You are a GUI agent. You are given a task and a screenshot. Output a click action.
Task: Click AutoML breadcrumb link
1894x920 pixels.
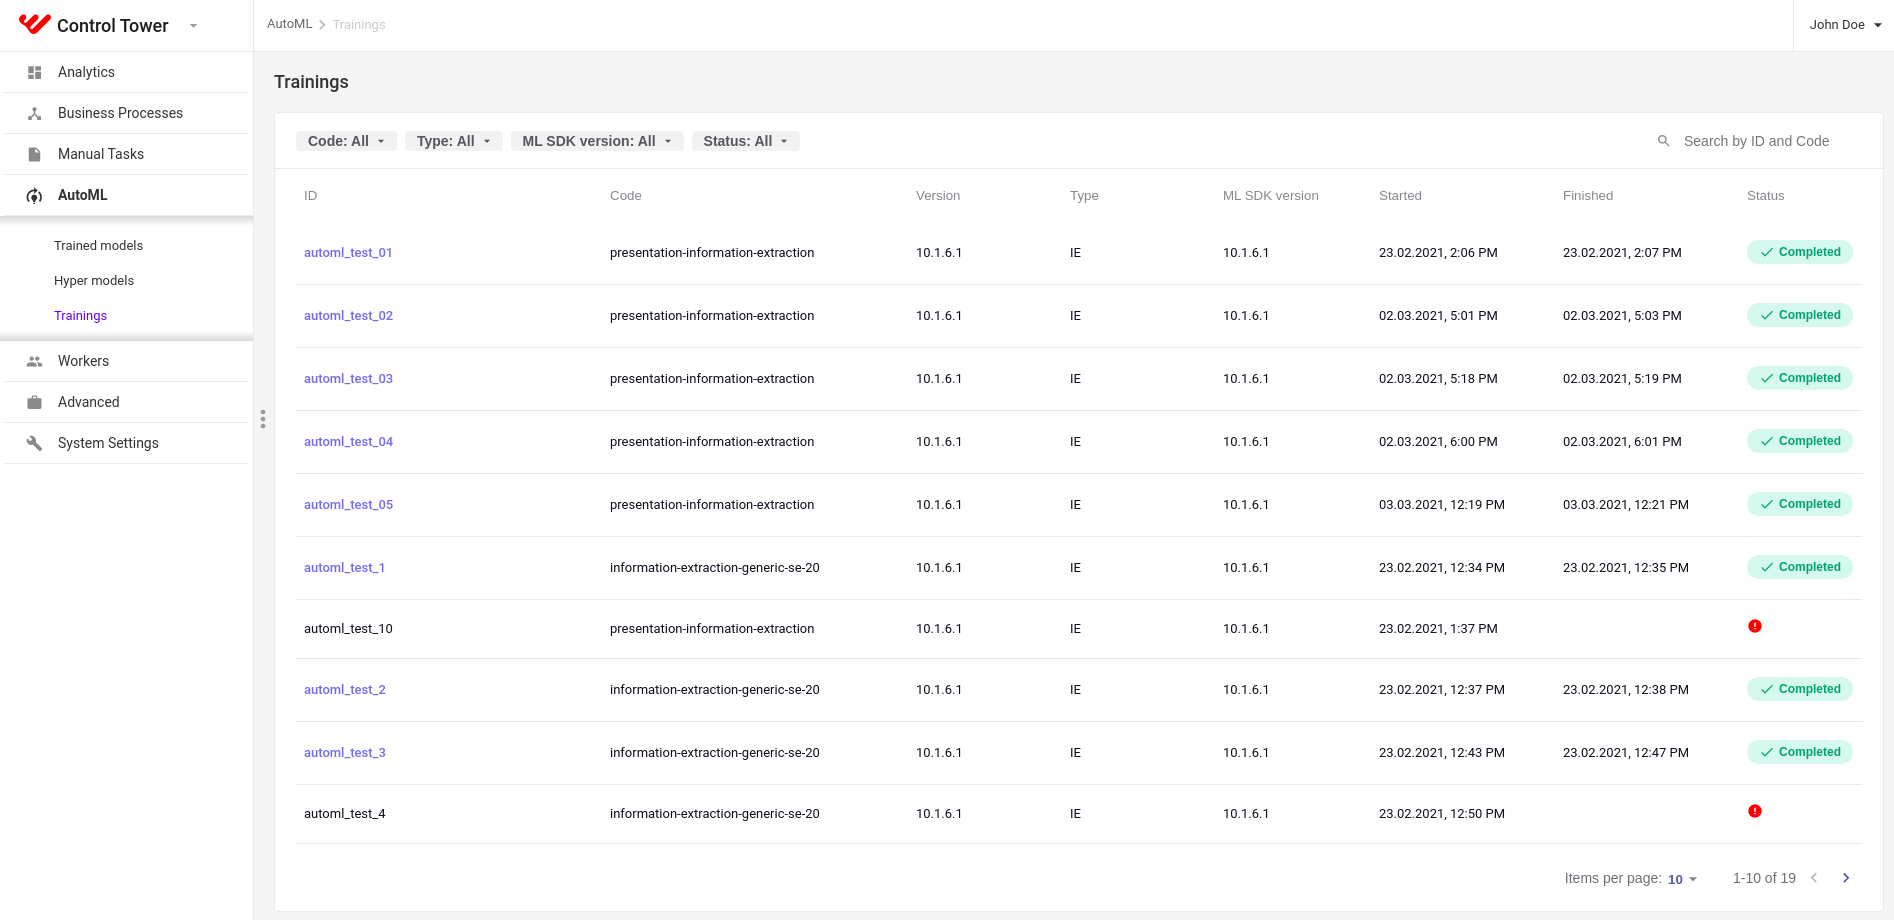pos(289,24)
